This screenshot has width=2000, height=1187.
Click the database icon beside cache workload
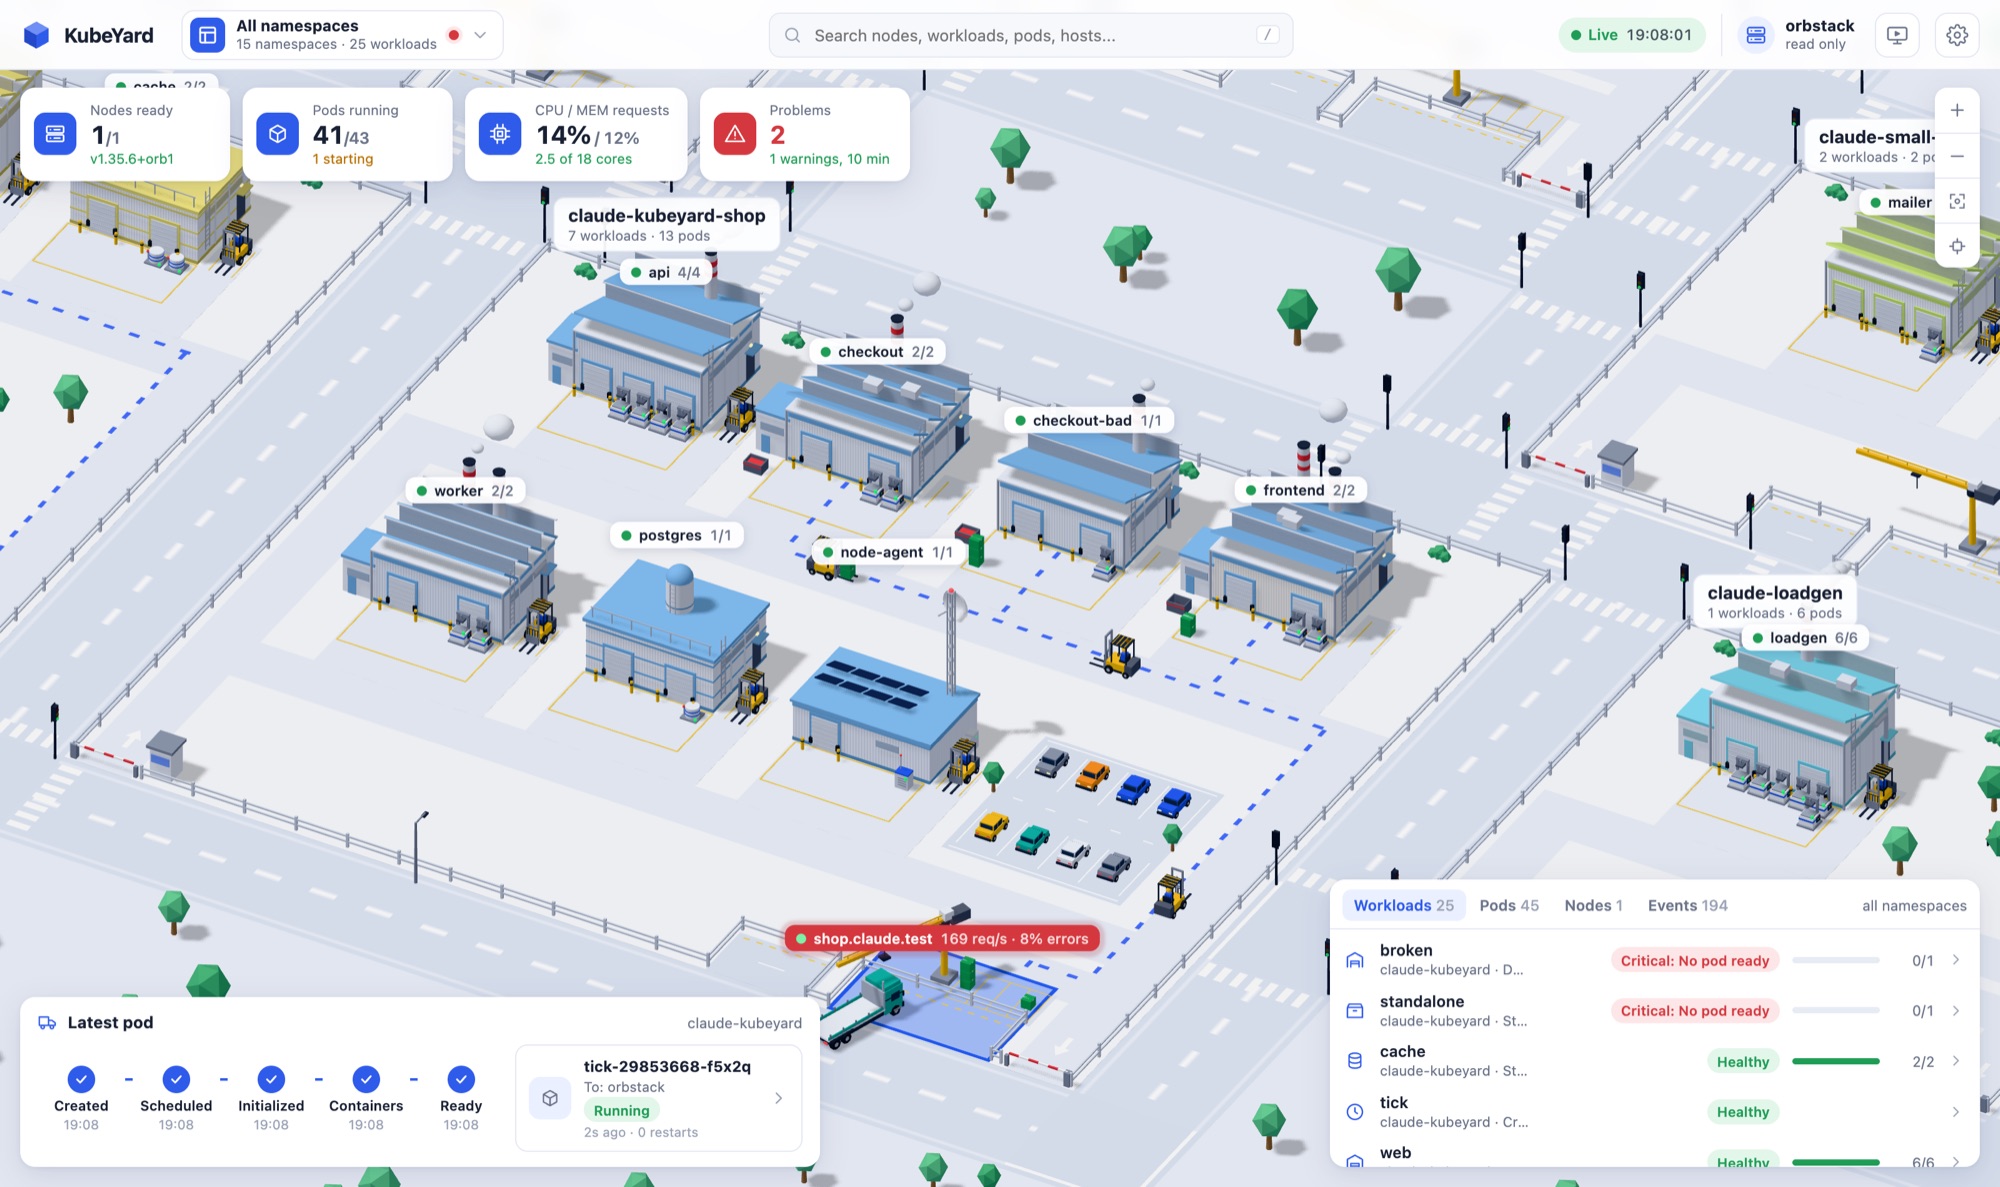1355,1061
